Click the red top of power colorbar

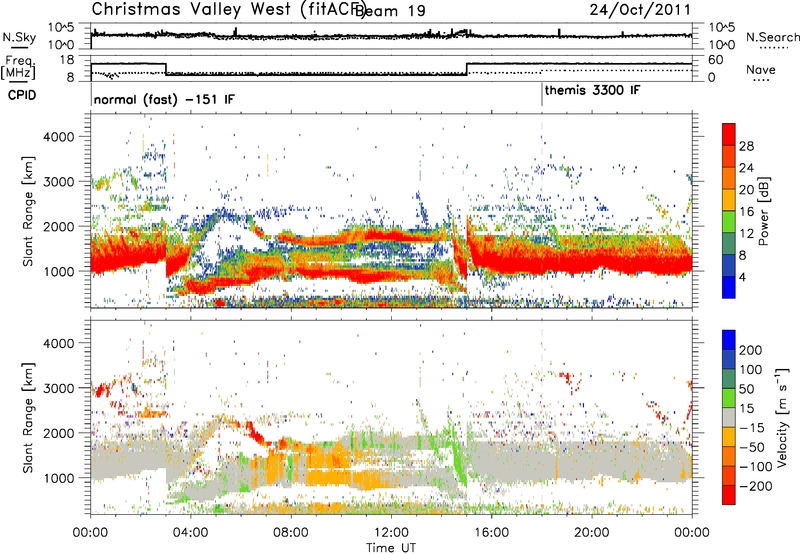(x=729, y=134)
